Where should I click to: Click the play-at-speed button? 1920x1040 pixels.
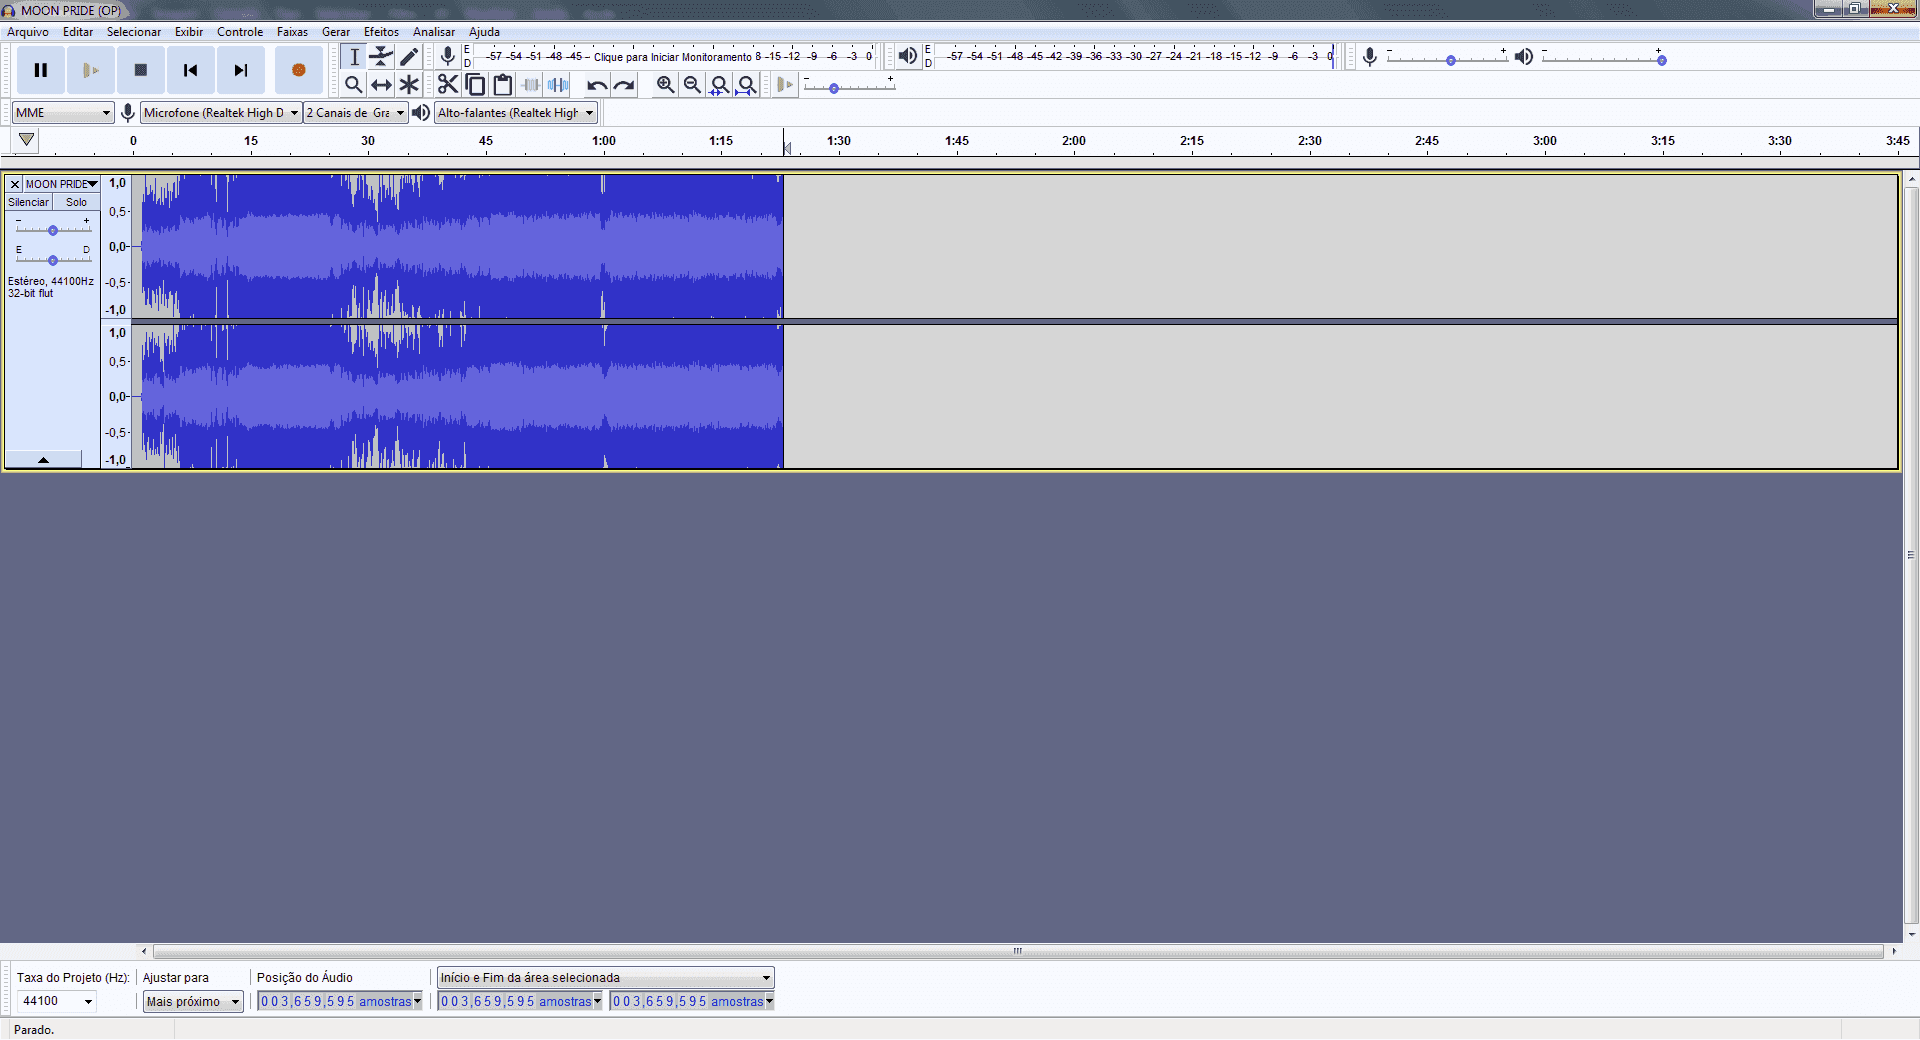pos(785,85)
